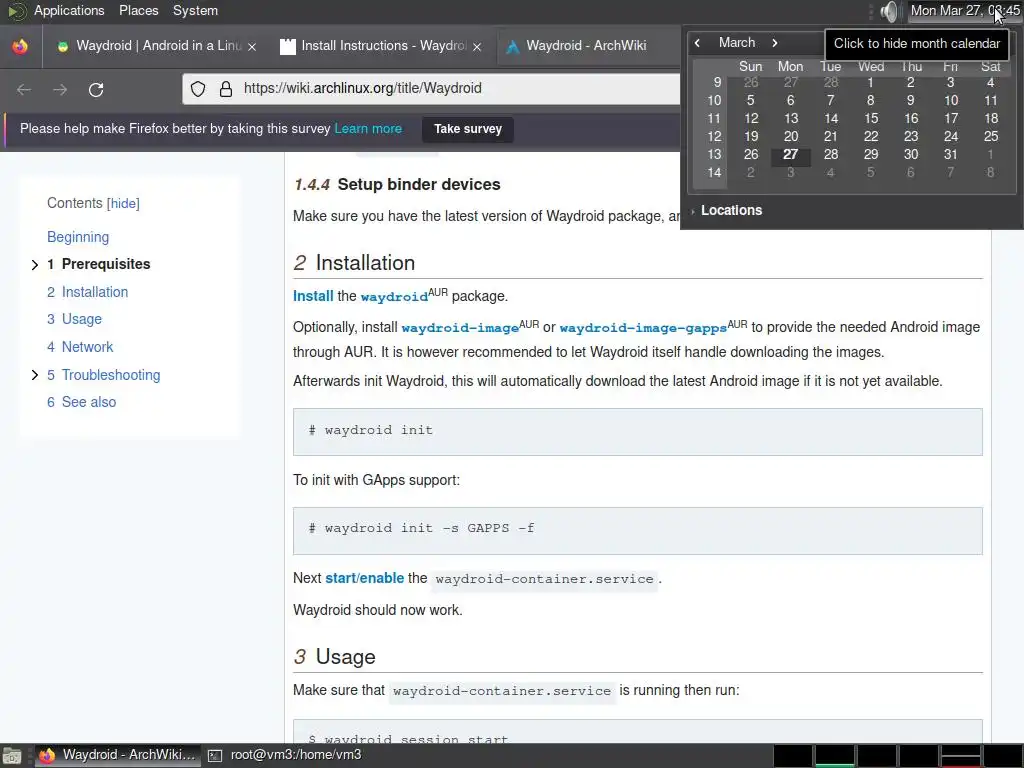The width and height of the screenshot is (1024, 768).
Task: Click the volume speaker icon in the panel
Action: coord(888,11)
